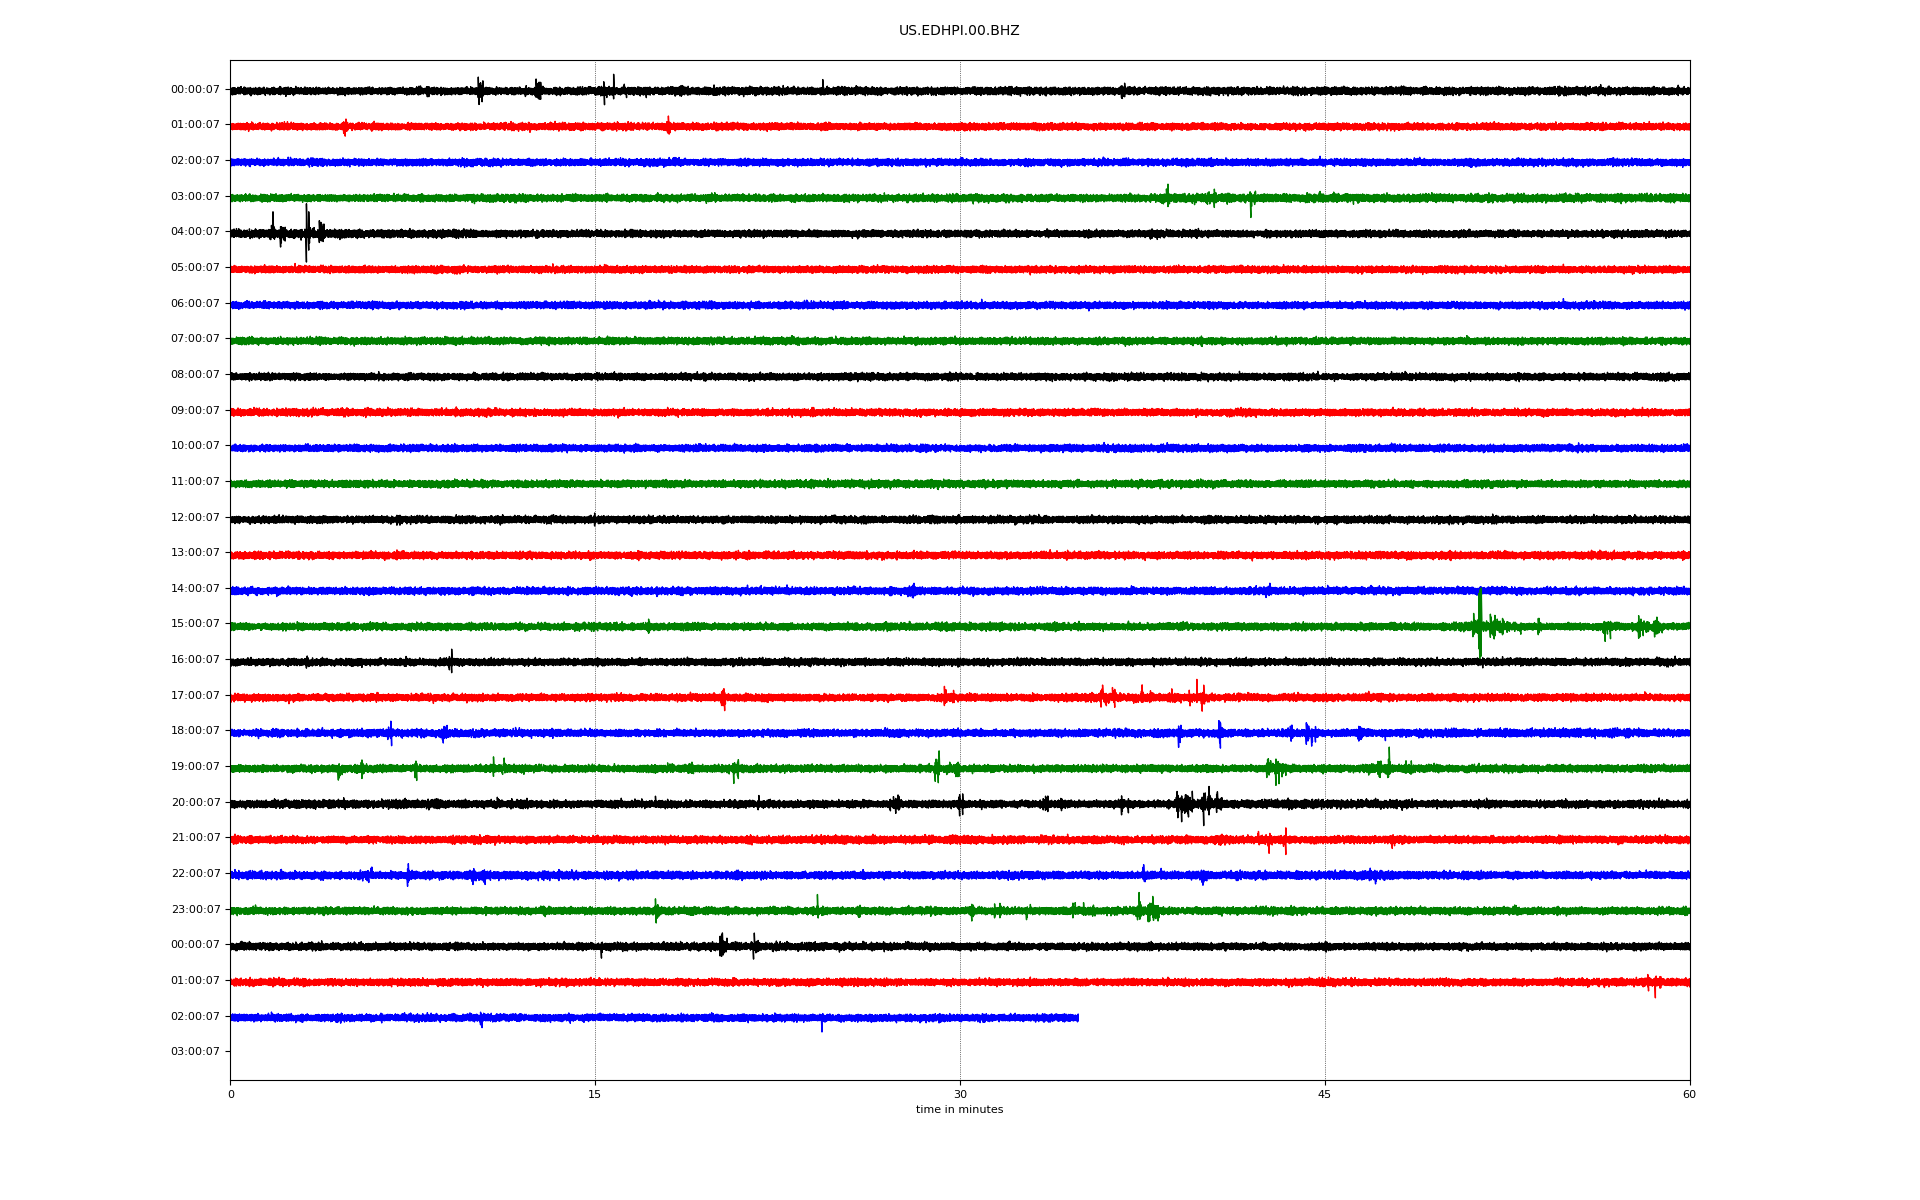Click the x-axis tick label 30
The image size is (1920, 1200).
pos(960,1095)
